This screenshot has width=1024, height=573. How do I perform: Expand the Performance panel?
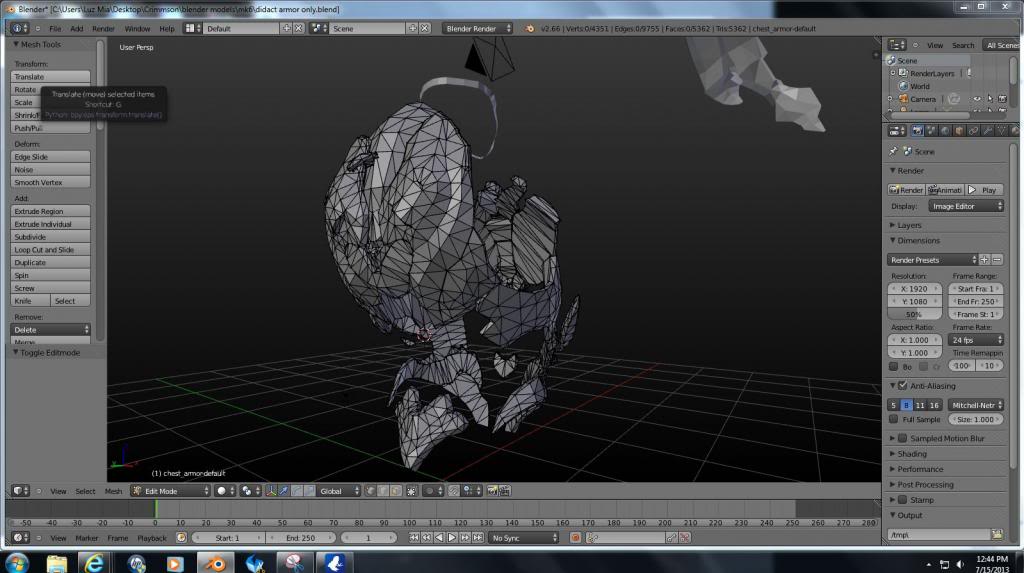click(920, 469)
